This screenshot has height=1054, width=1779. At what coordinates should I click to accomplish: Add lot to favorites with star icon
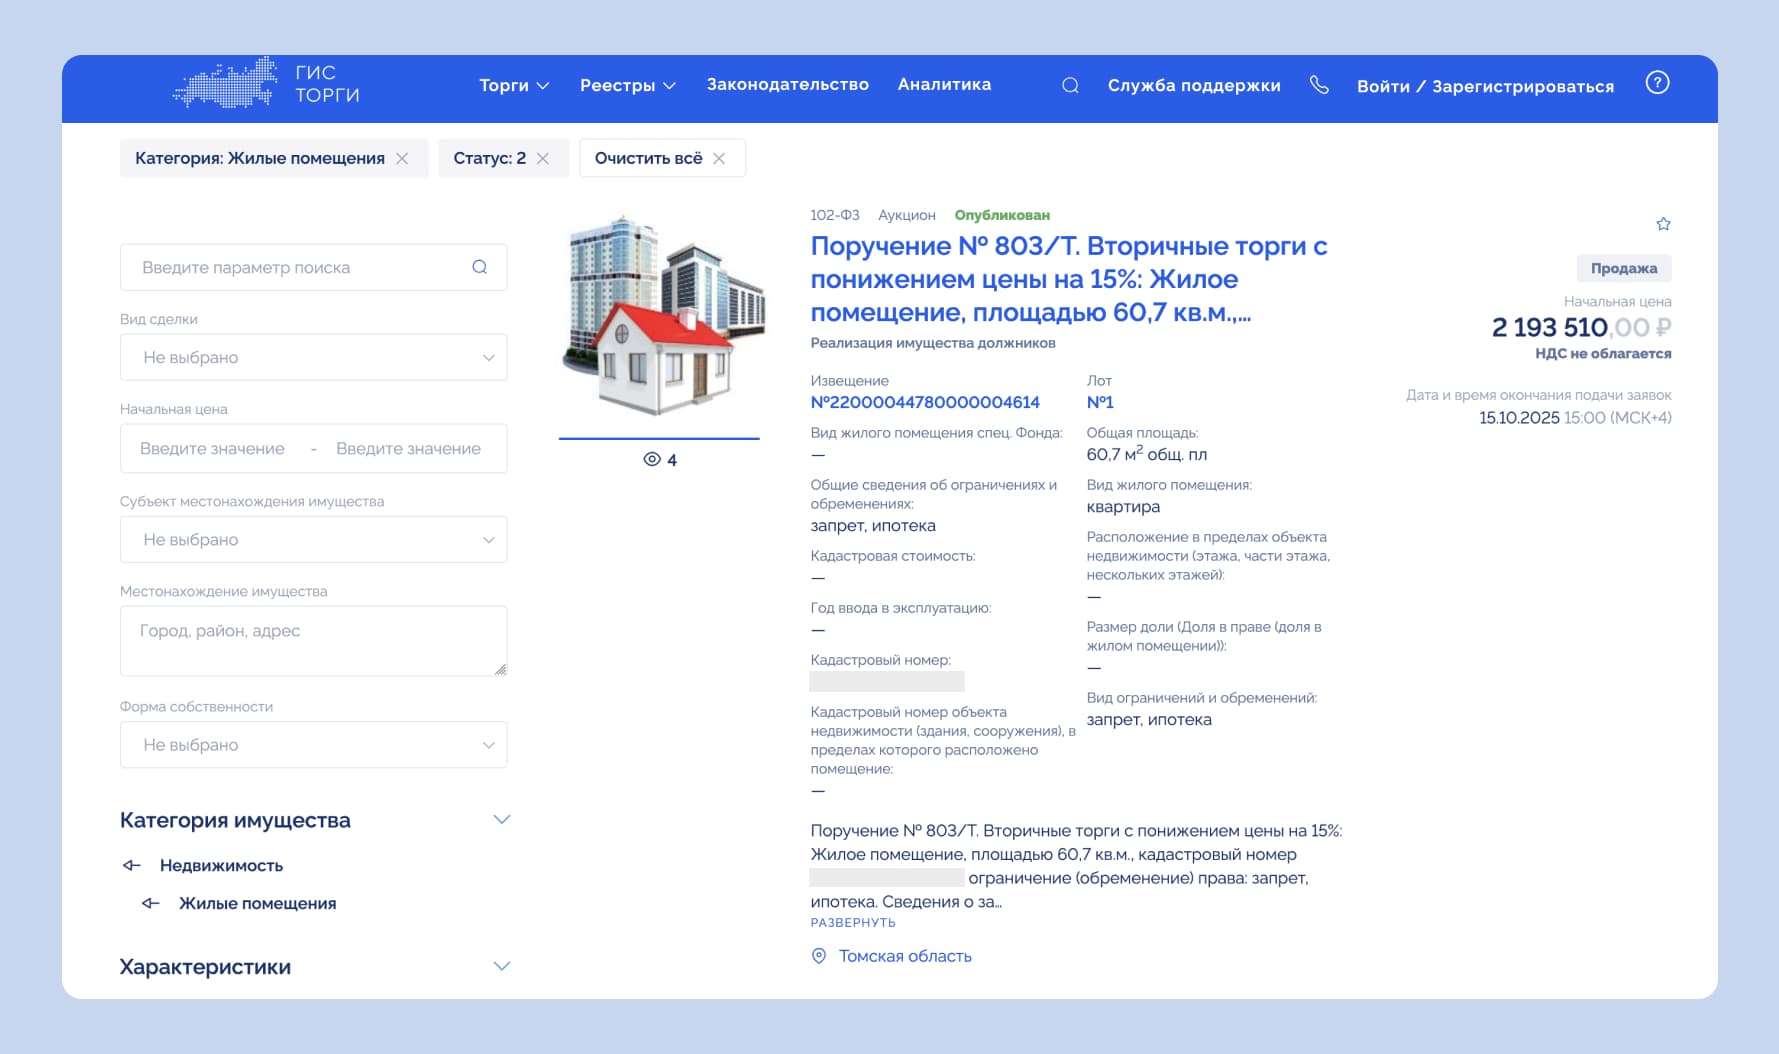(x=1663, y=224)
